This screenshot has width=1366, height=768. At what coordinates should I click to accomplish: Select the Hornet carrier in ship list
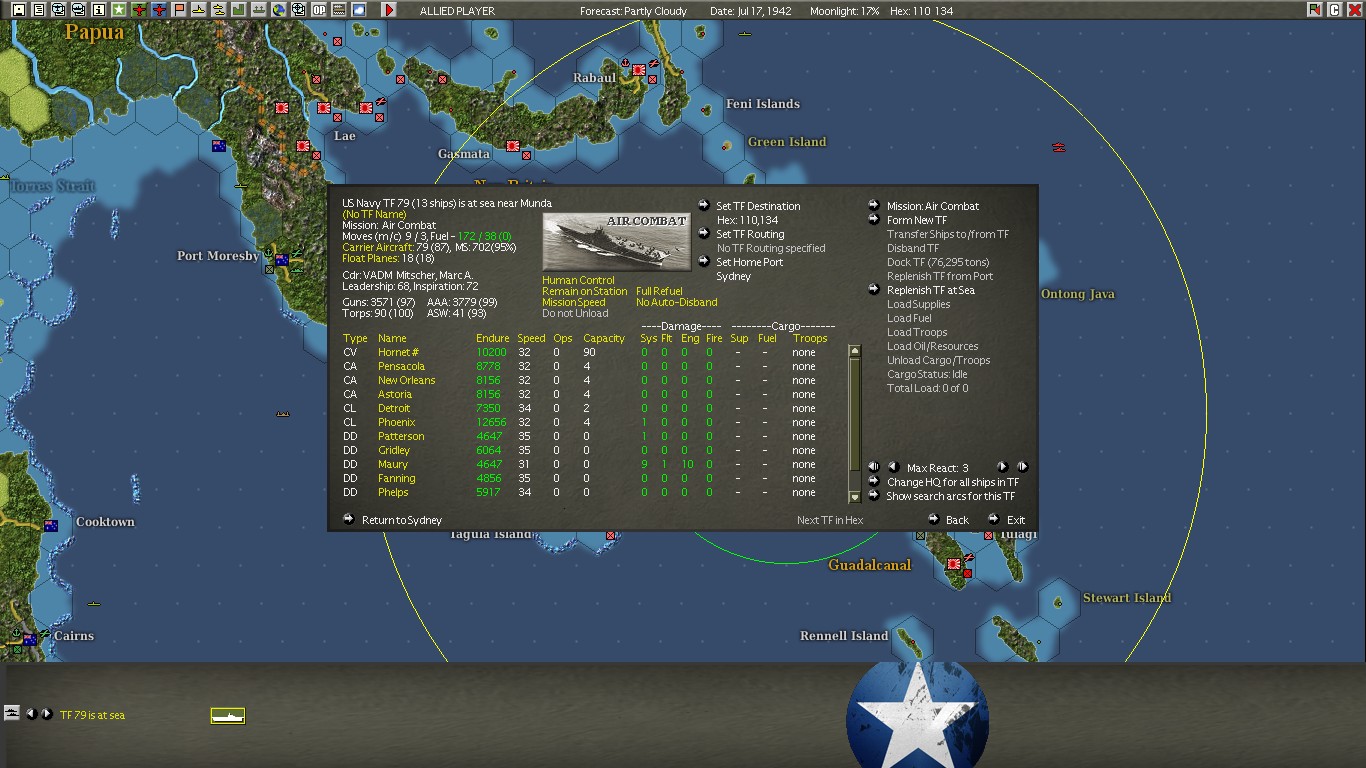tap(398, 352)
